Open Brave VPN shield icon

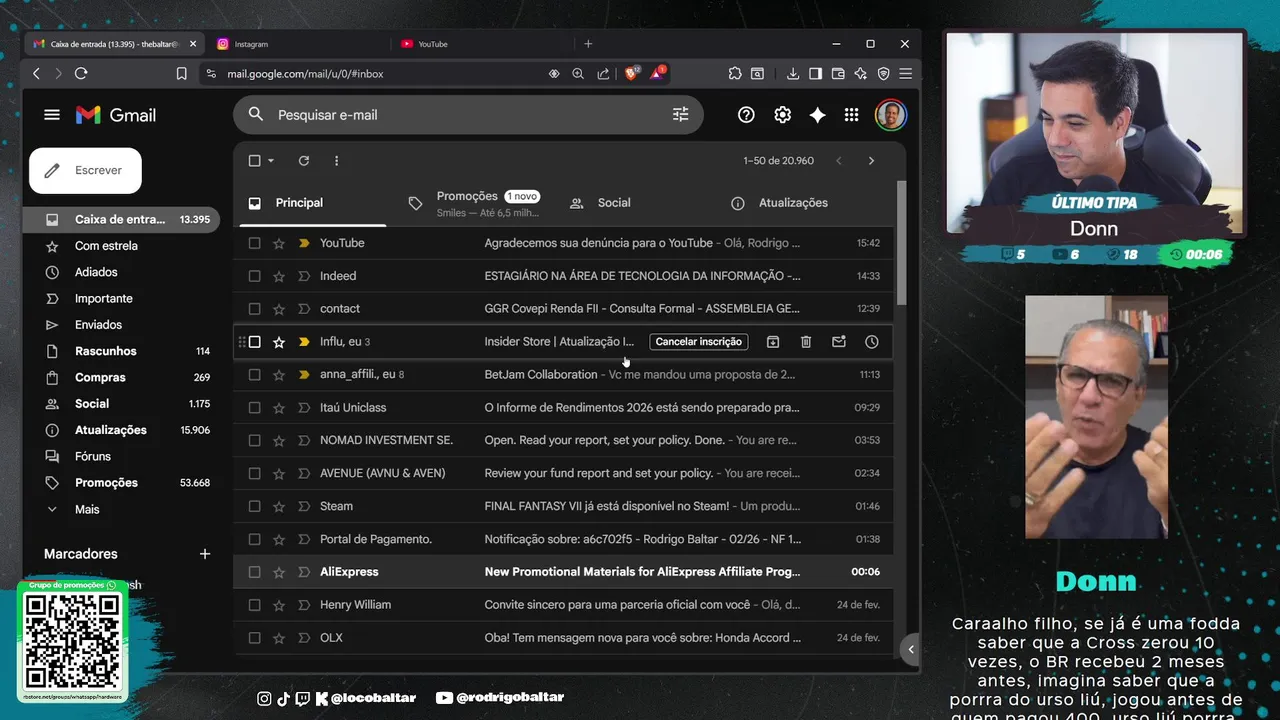tap(883, 73)
